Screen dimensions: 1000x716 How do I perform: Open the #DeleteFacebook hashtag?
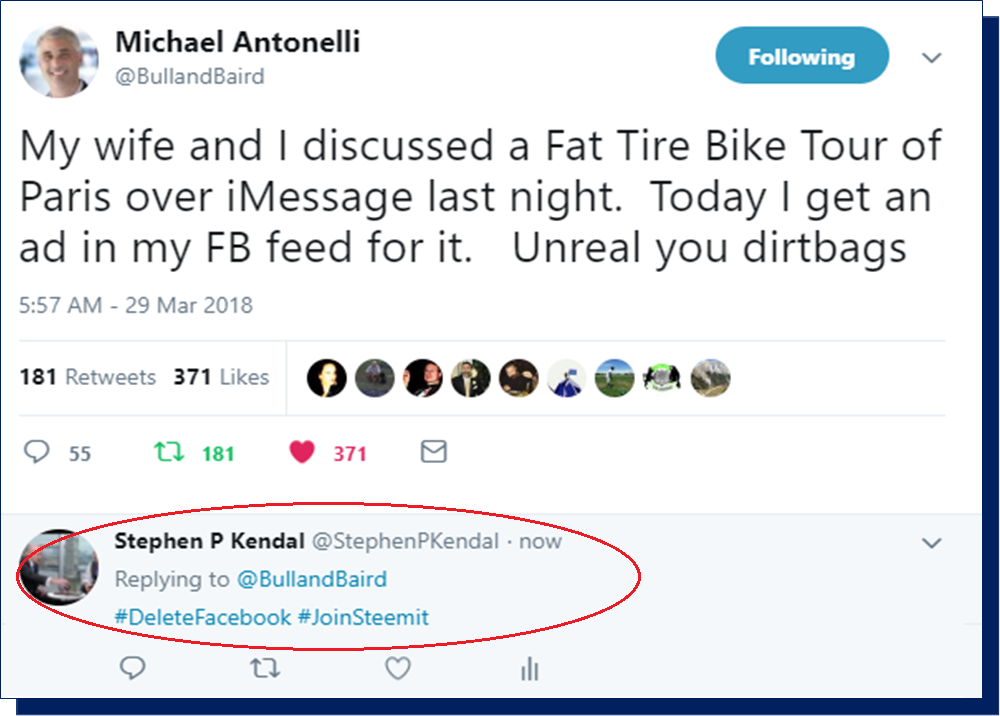[203, 617]
